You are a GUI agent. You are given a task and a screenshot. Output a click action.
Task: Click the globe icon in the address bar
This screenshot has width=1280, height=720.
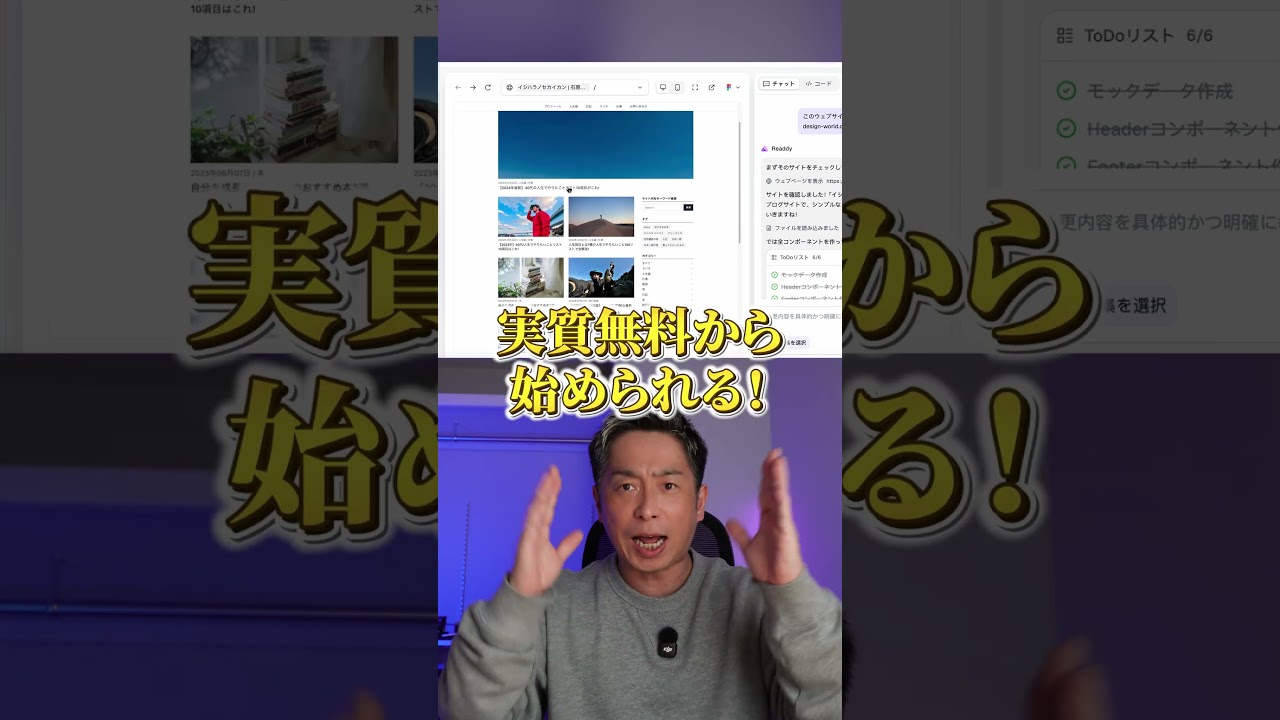(x=509, y=87)
